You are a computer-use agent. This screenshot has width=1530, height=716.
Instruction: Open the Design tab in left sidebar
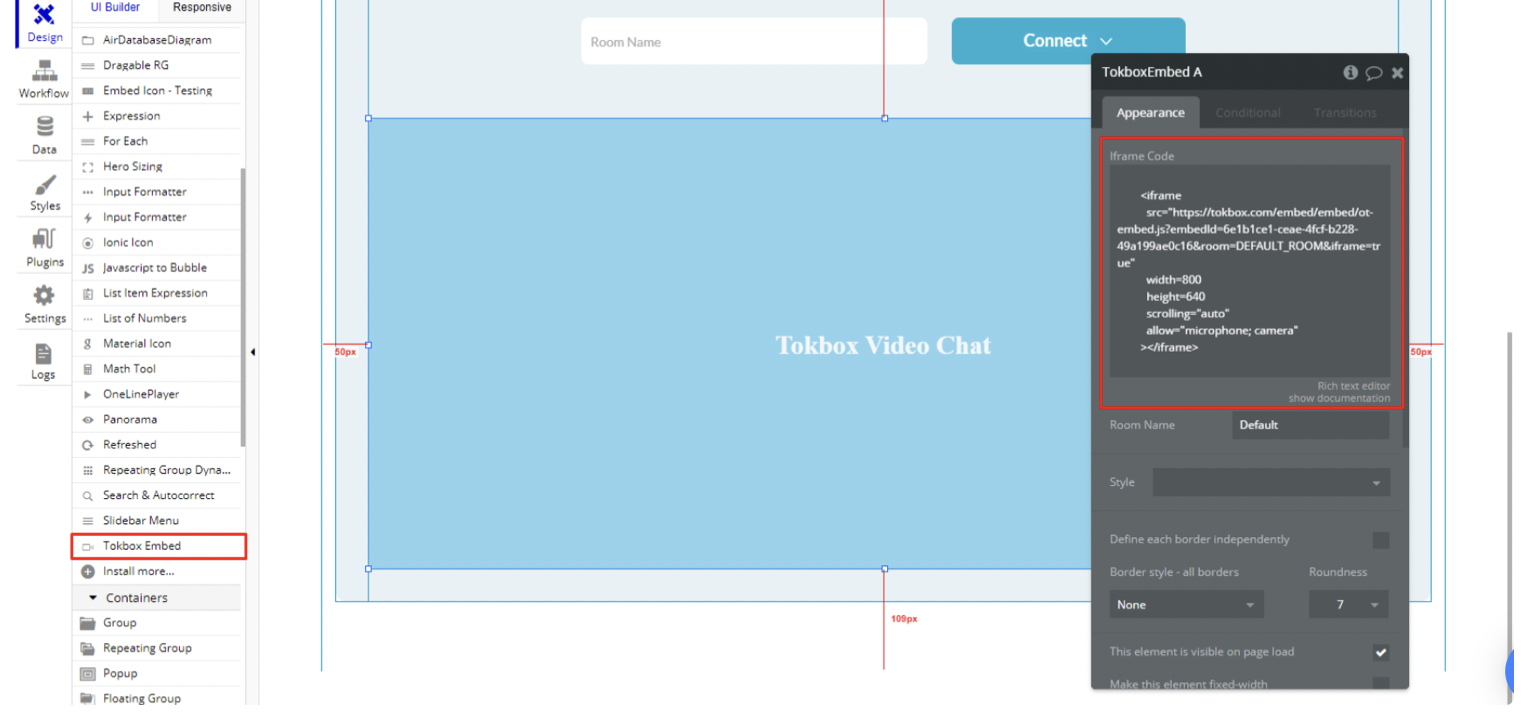[44, 24]
